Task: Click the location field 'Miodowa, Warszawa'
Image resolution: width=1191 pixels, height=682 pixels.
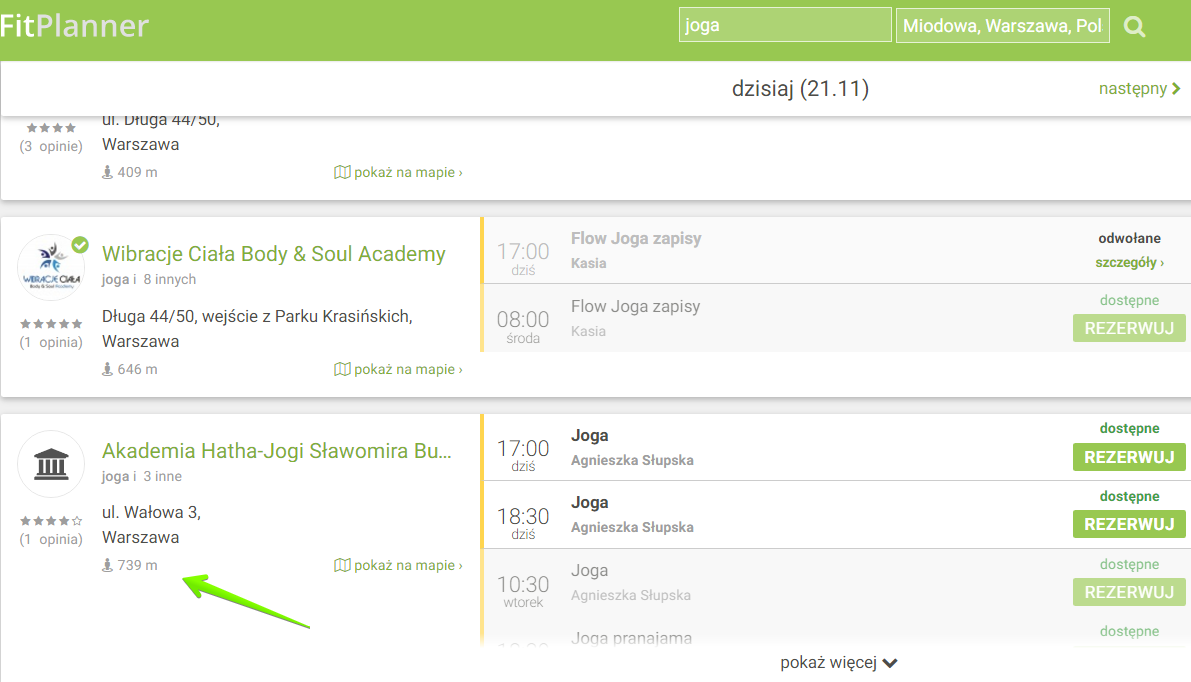Action: (1002, 26)
